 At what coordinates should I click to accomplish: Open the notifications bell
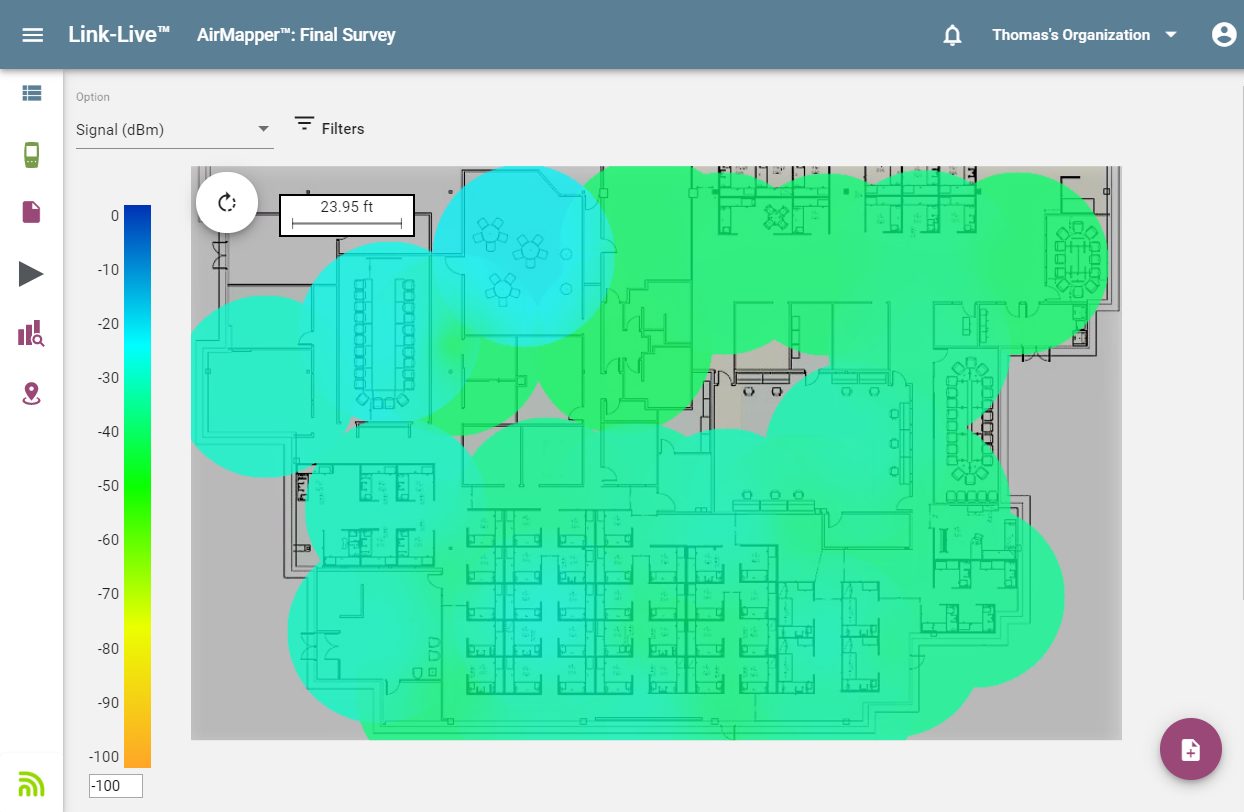pyautogui.click(x=952, y=35)
